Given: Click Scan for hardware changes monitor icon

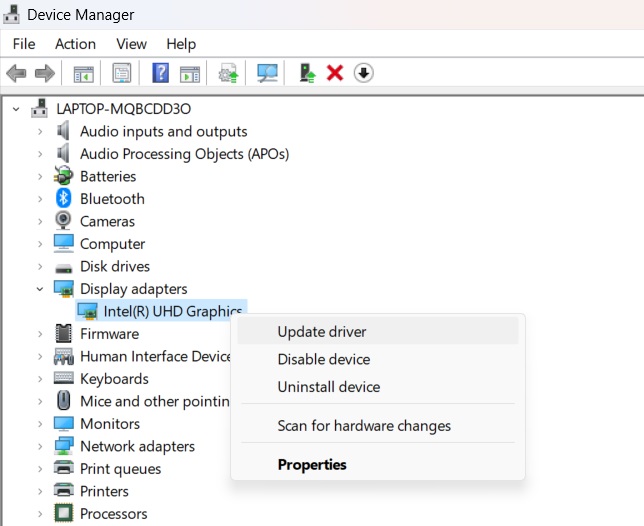Looking at the screenshot, I should (267, 73).
